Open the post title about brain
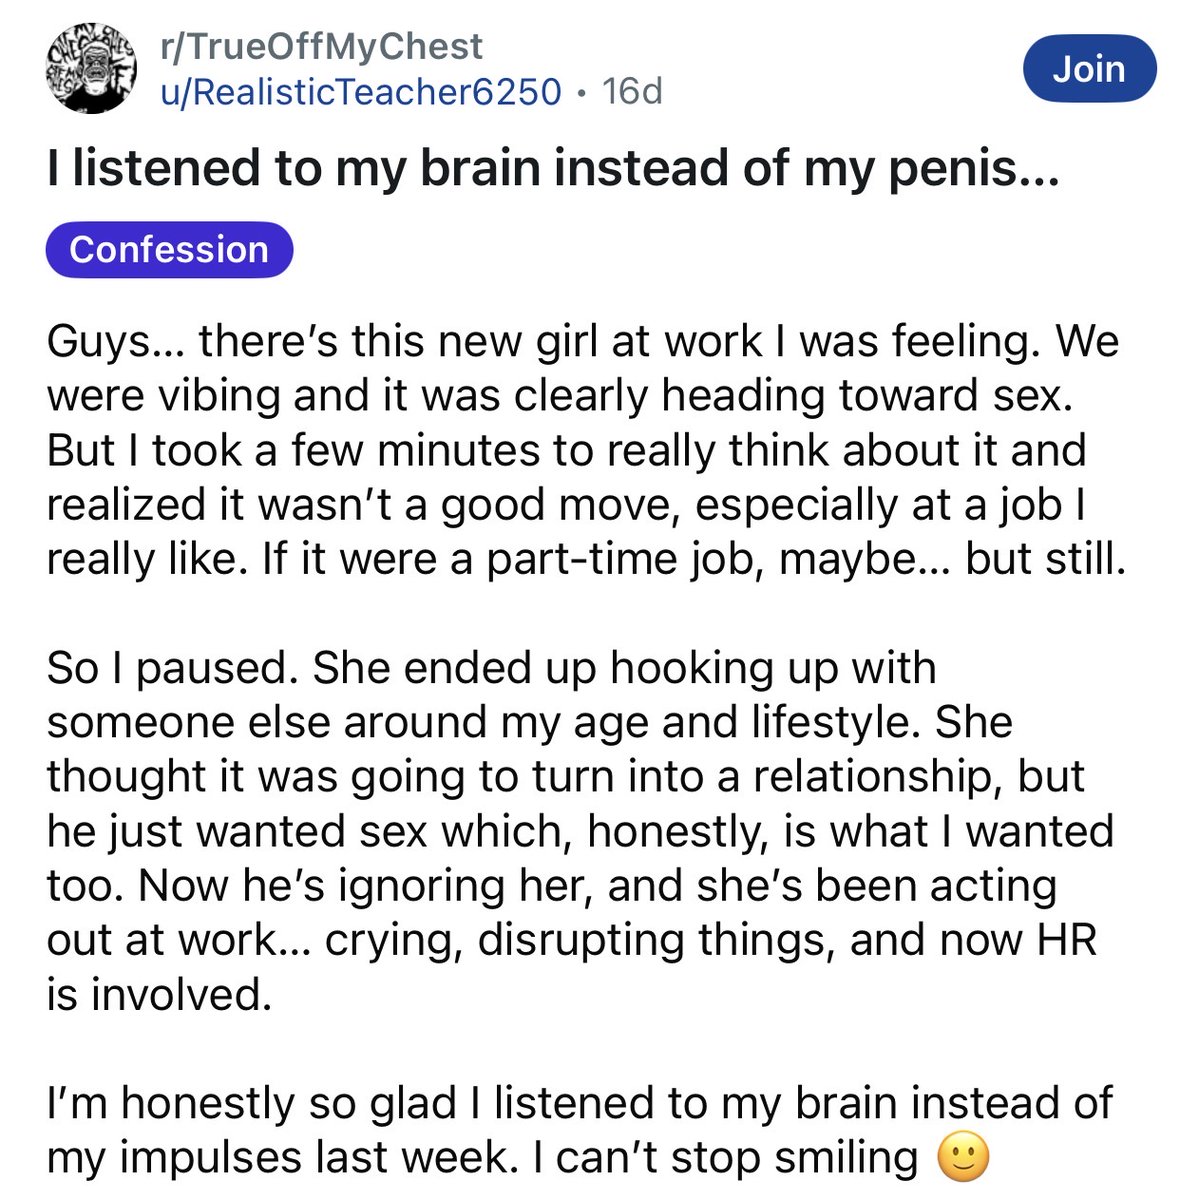This screenshot has height=1200, width=1180. click(550, 169)
